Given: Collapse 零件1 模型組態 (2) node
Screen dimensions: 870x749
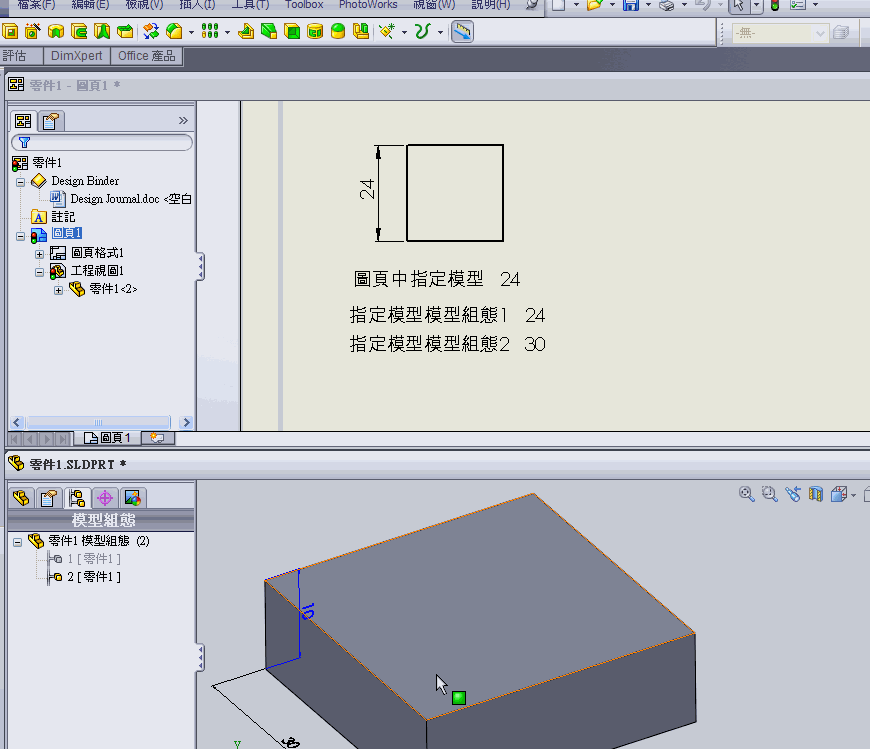Looking at the screenshot, I should click(x=18, y=542).
